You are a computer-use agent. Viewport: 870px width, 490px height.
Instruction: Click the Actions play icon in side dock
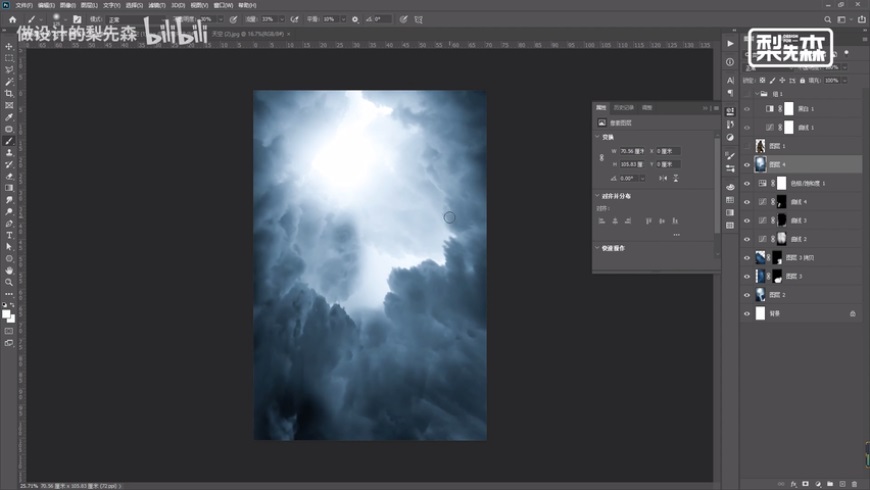[730, 43]
